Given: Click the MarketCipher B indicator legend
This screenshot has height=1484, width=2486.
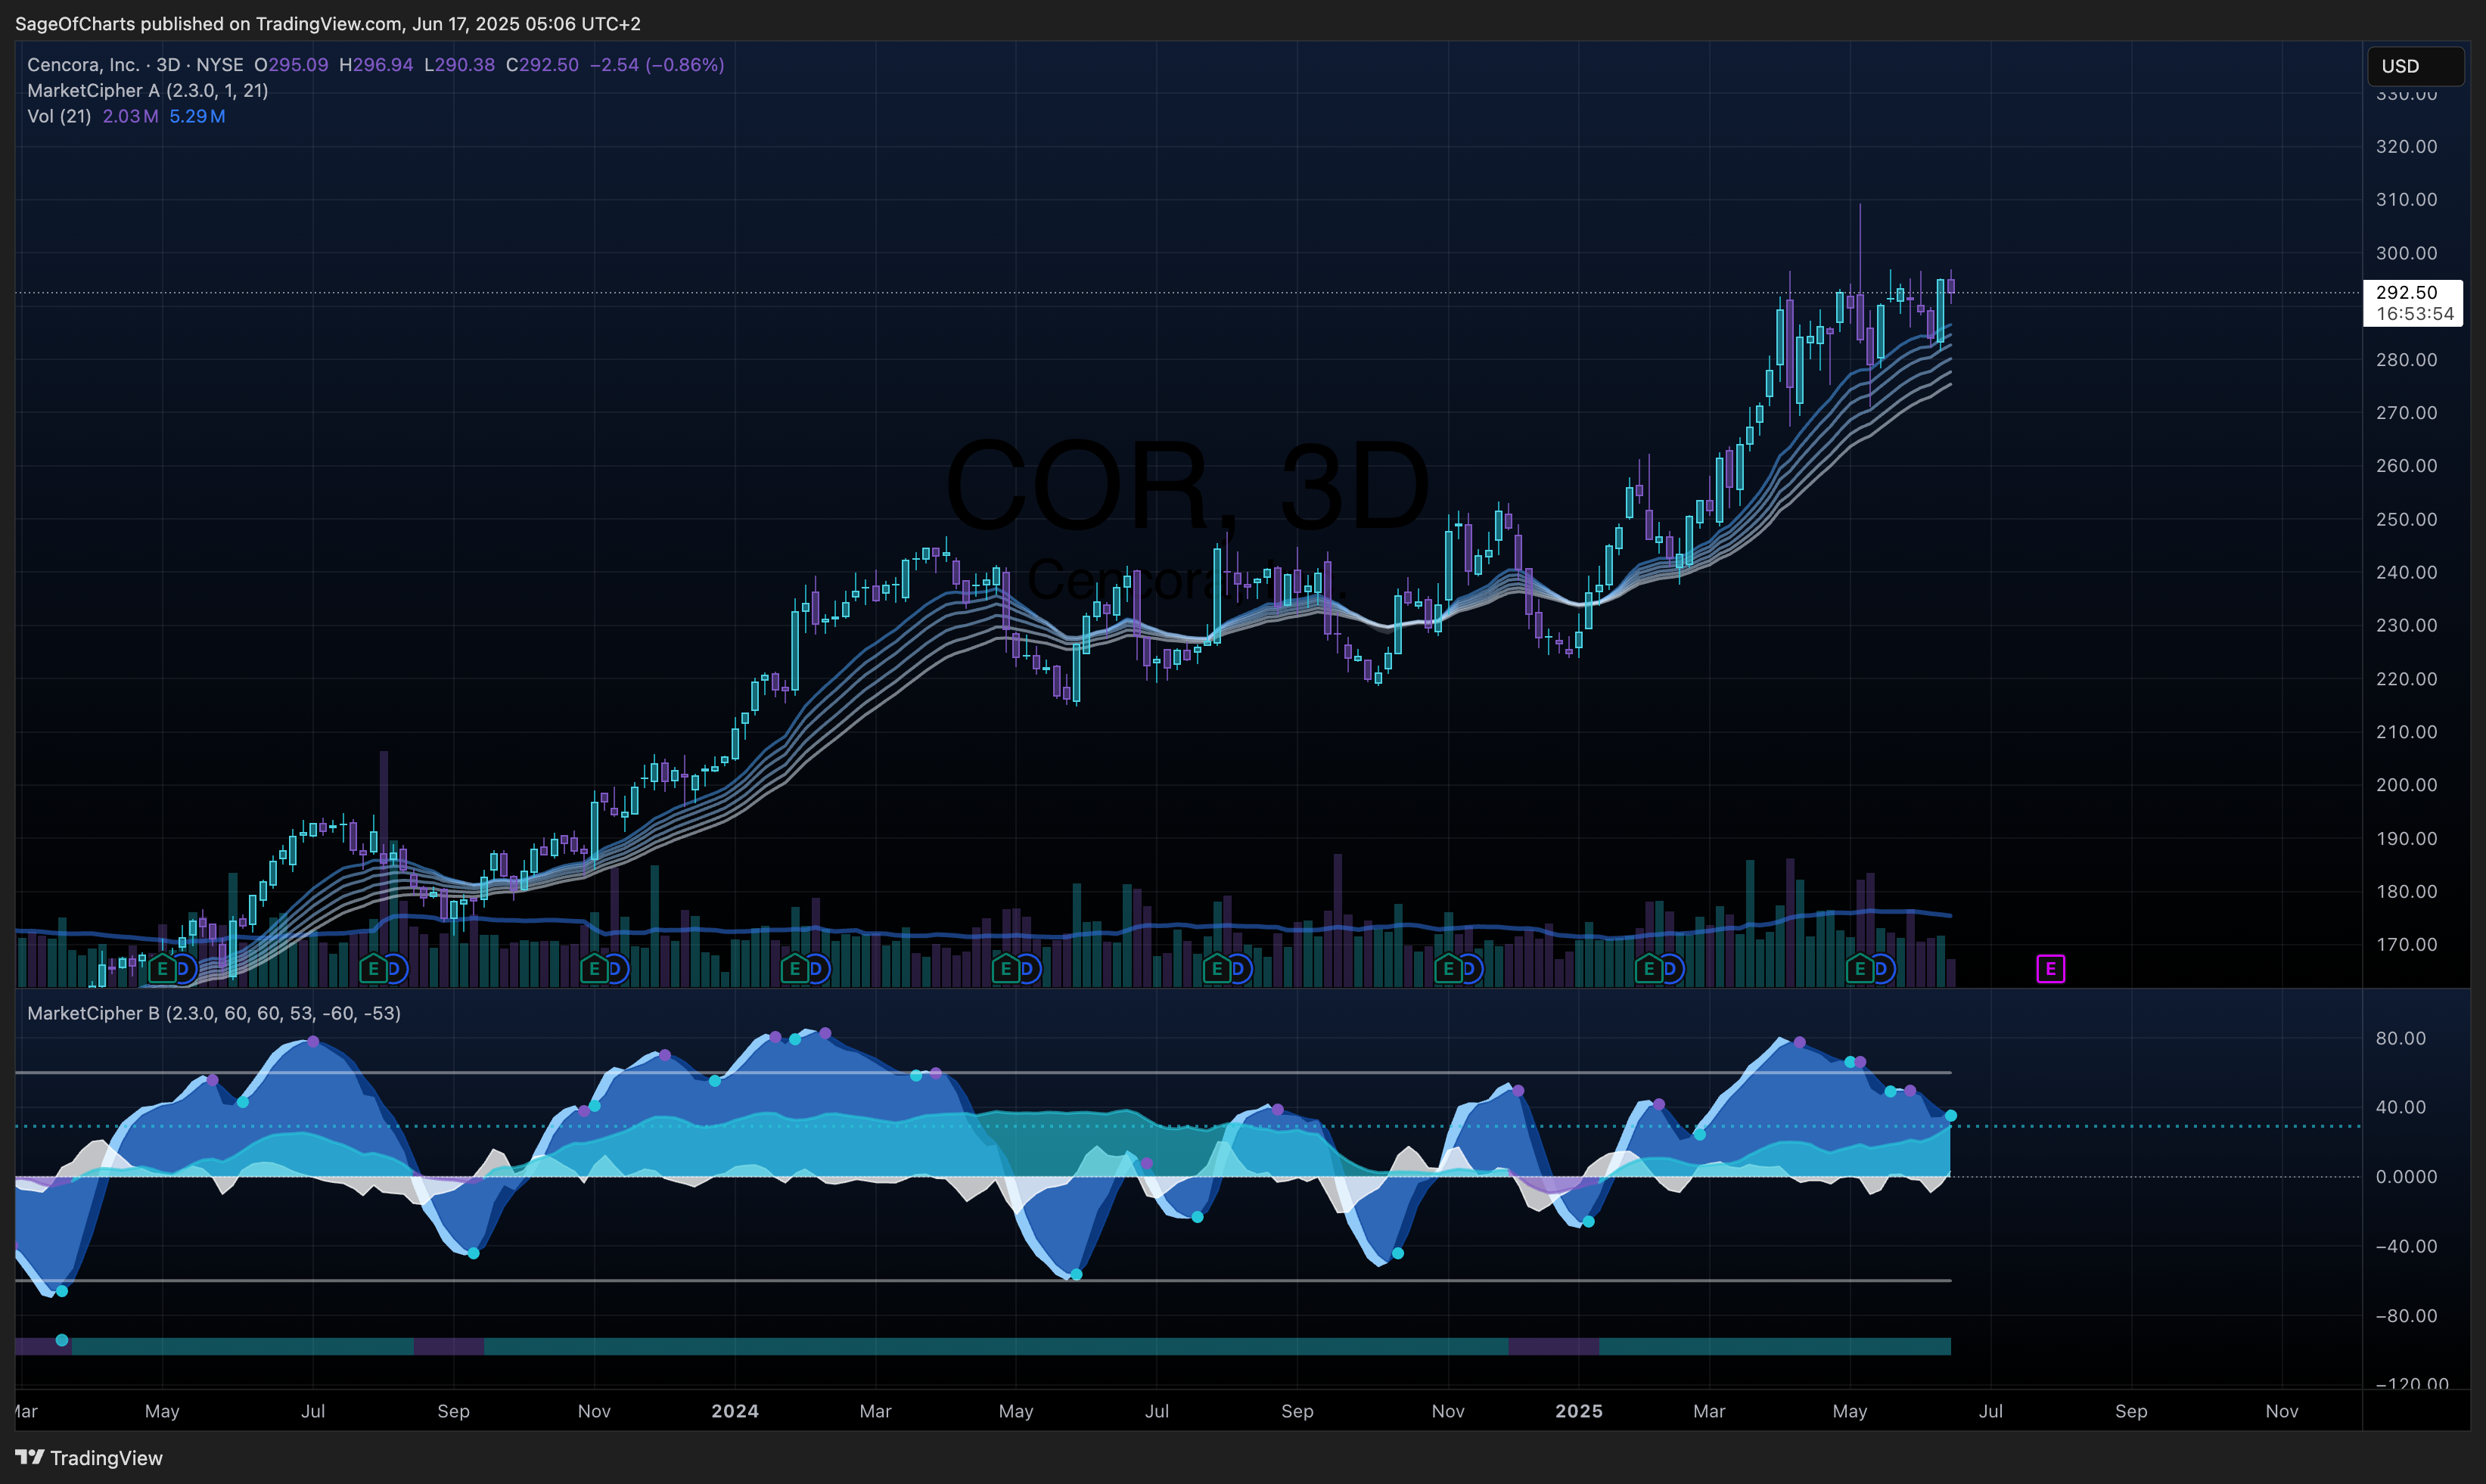Looking at the screenshot, I should (x=214, y=1014).
